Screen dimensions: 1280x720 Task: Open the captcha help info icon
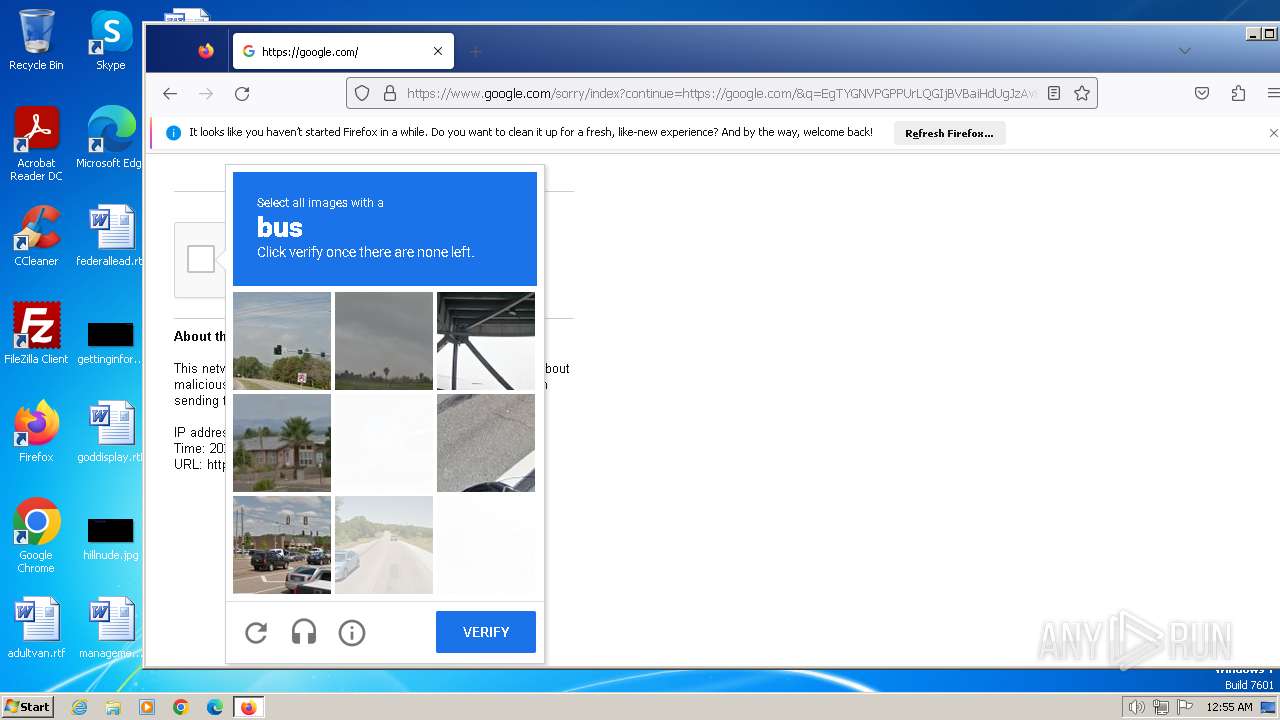pos(352,632)
